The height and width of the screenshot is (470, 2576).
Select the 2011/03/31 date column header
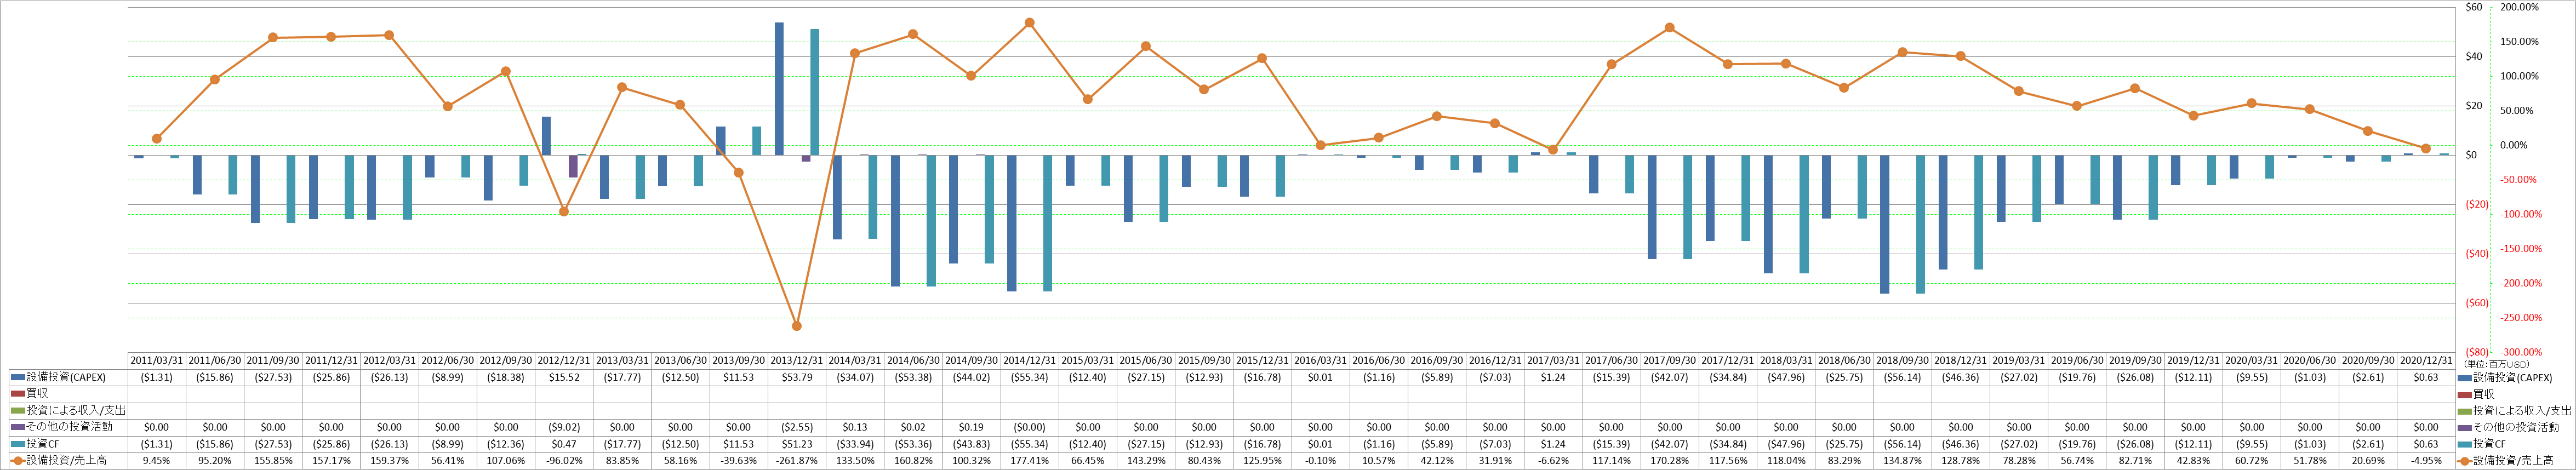coord(156,361)
